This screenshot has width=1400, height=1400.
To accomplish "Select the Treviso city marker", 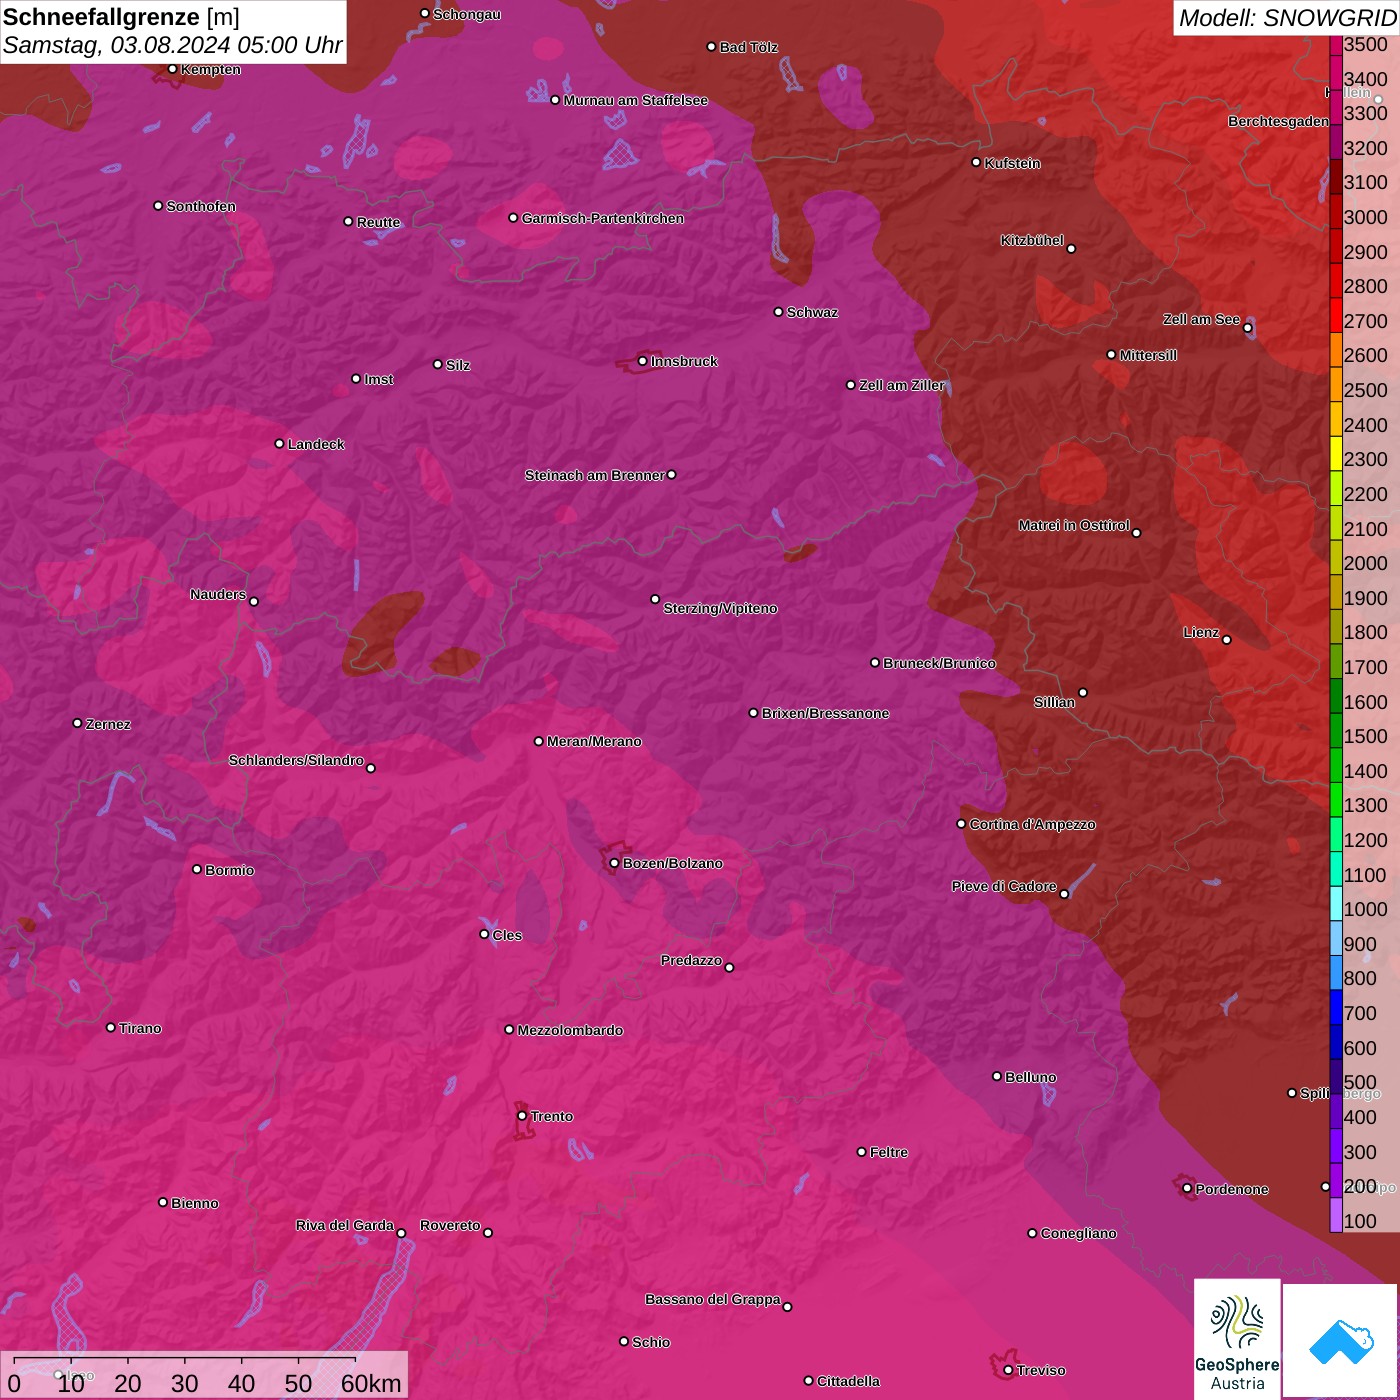I will 1008,1370.
